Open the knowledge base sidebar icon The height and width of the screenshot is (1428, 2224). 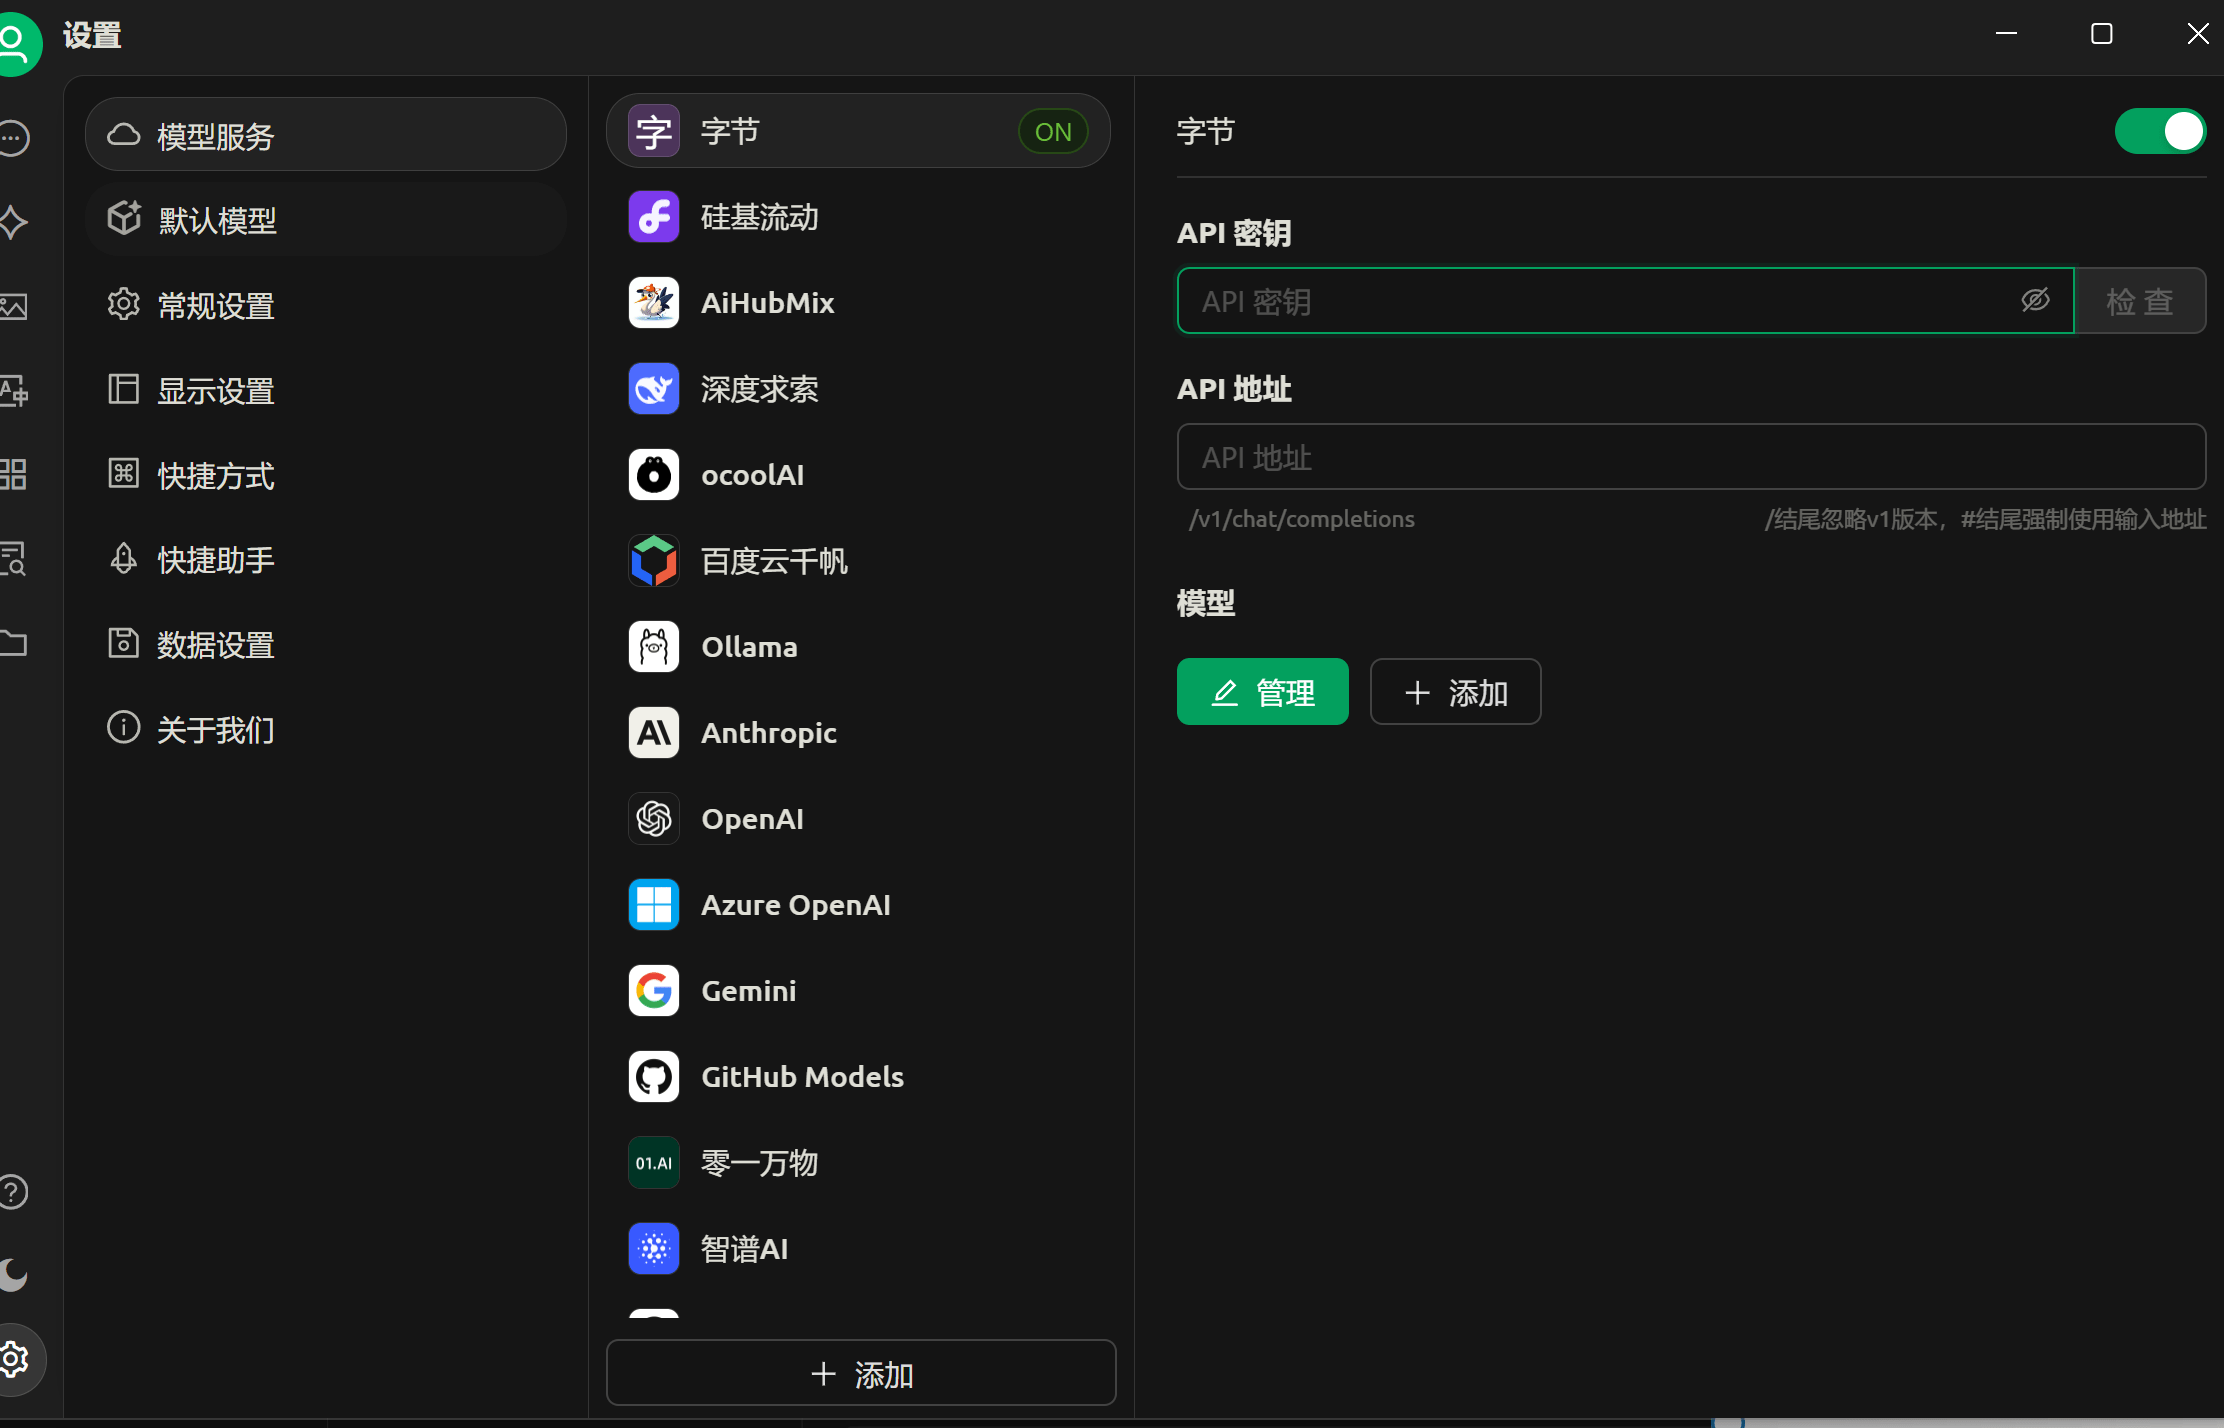coord(13,558)
